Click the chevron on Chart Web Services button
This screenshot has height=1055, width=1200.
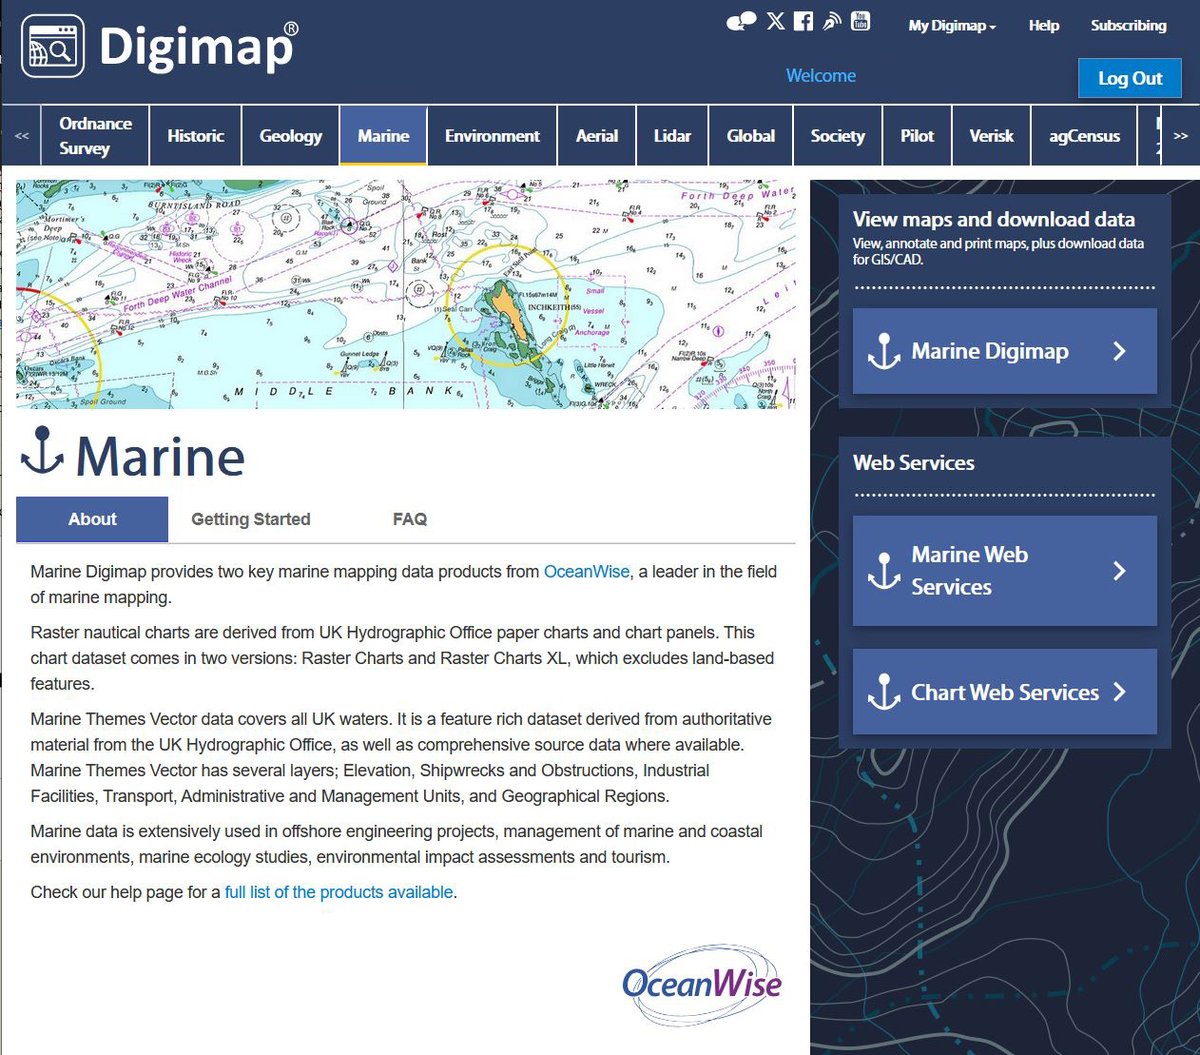coord(1119,691)
